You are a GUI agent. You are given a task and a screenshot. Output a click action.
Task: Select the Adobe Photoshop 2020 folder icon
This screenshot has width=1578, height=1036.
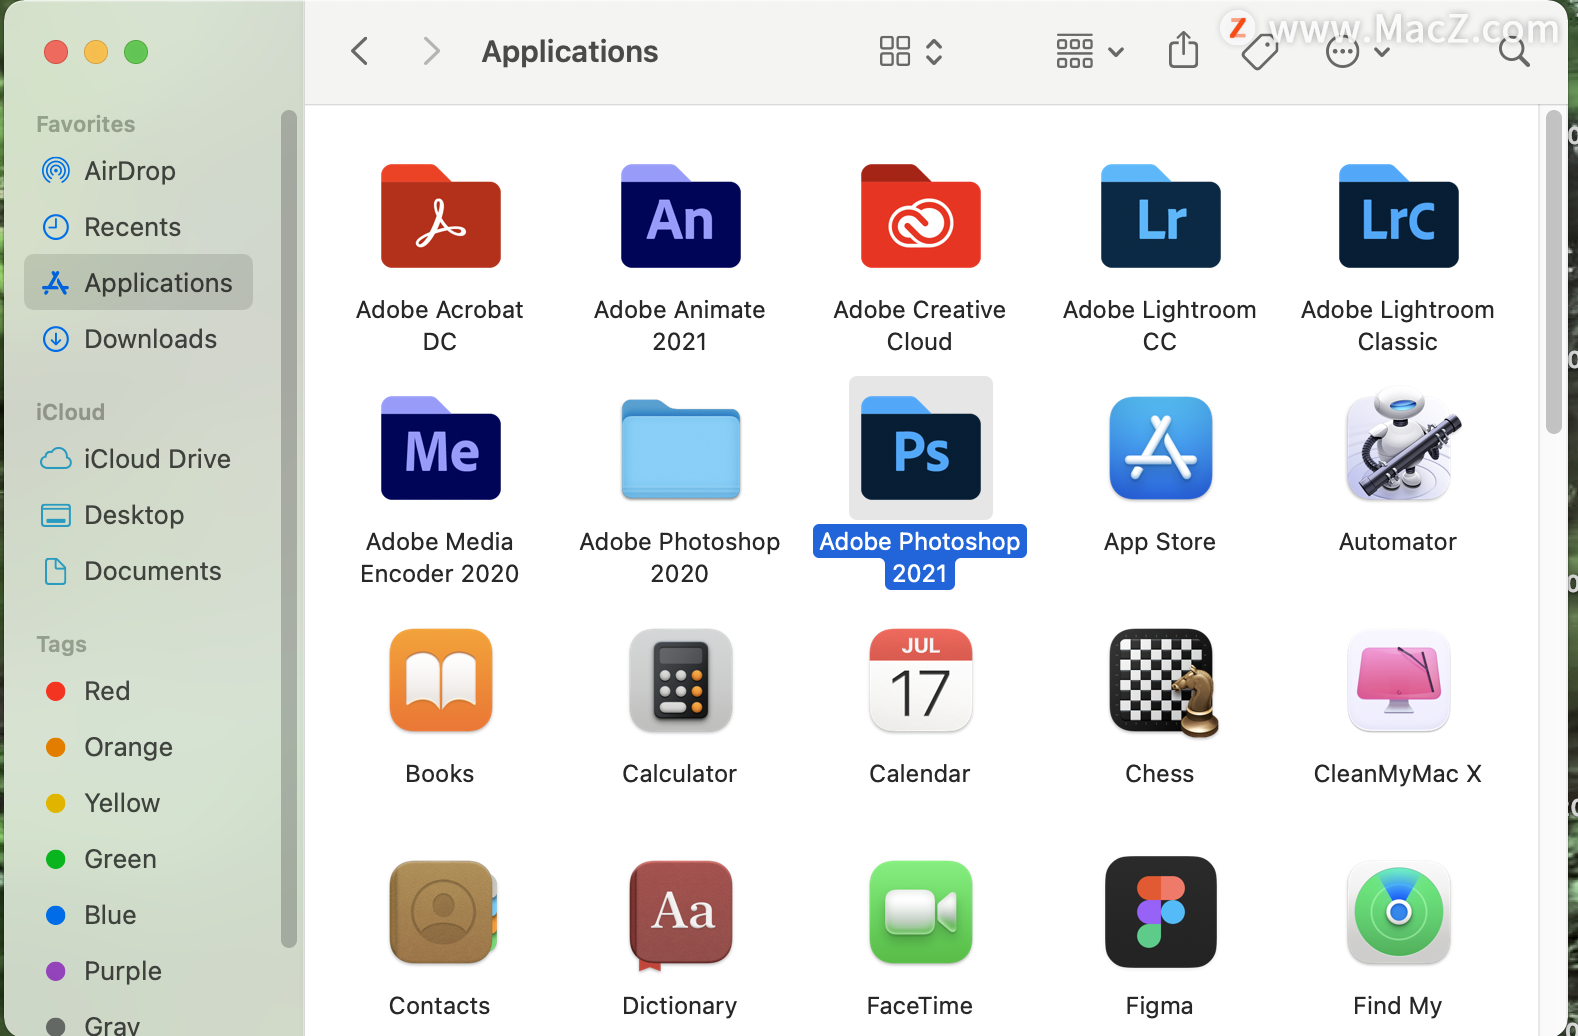680,448
